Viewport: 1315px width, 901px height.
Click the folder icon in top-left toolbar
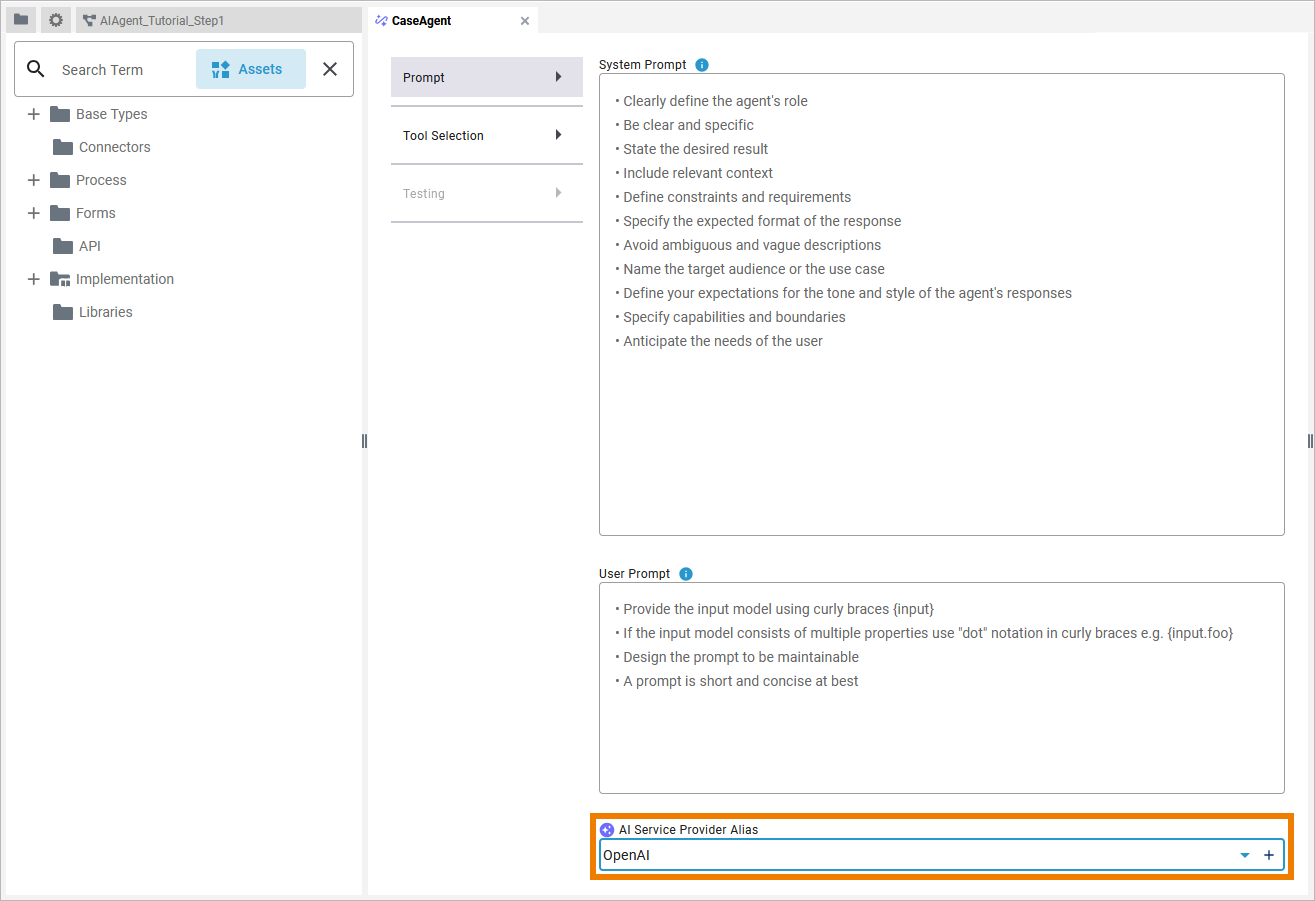(21, 20)
